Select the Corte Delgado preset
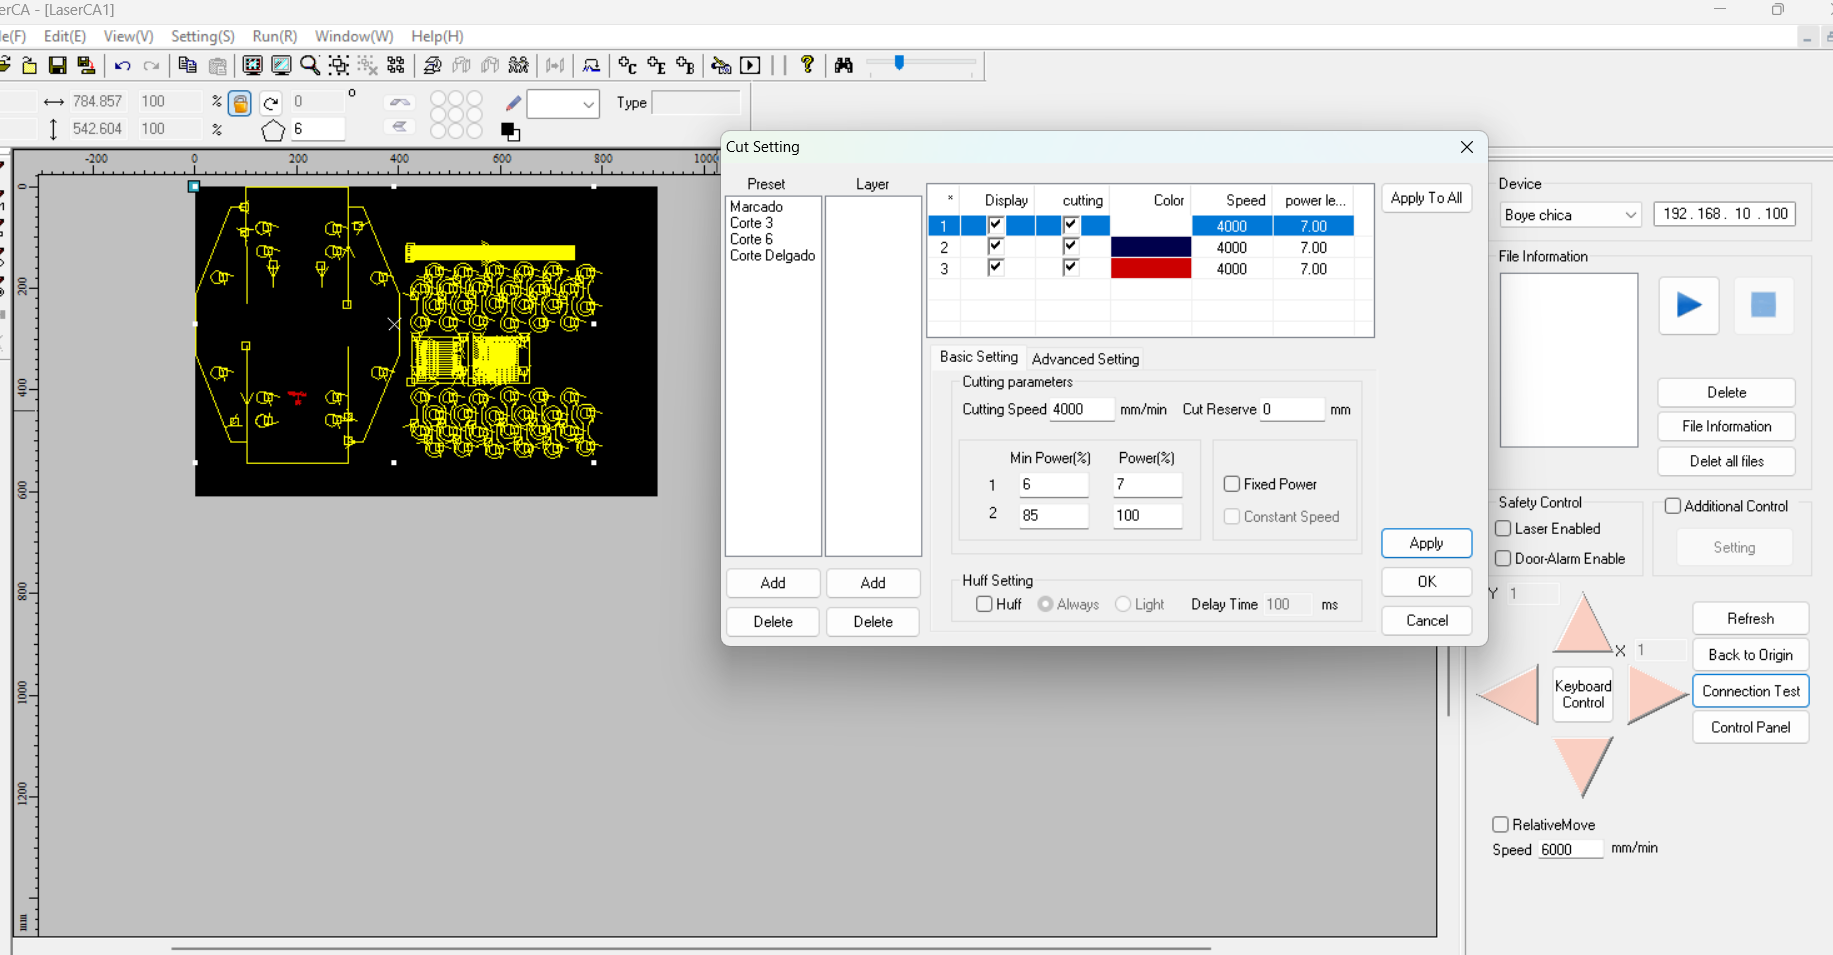 (x=772, y=255)
